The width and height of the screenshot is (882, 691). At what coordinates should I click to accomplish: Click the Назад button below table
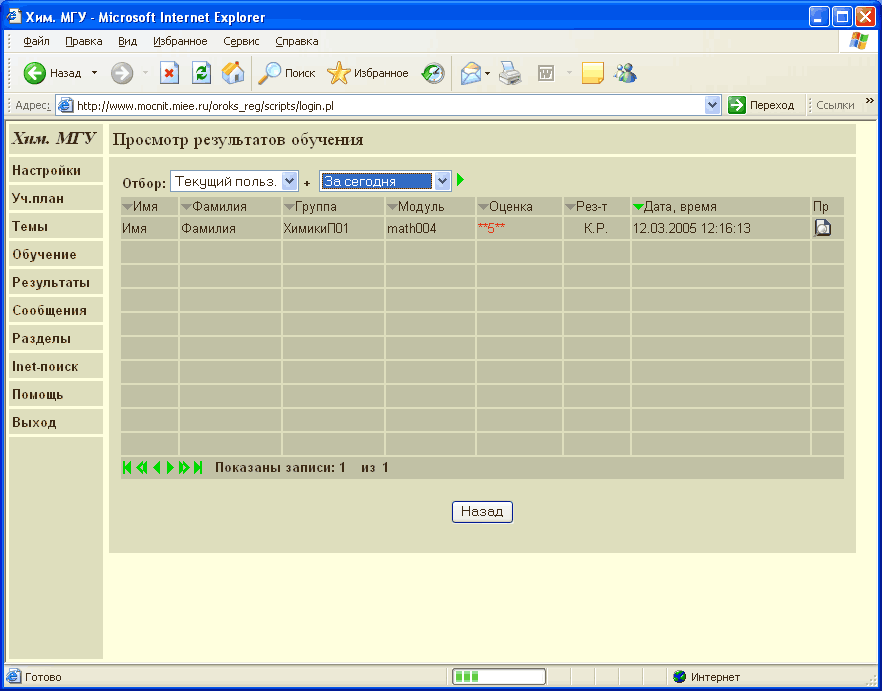482,511
